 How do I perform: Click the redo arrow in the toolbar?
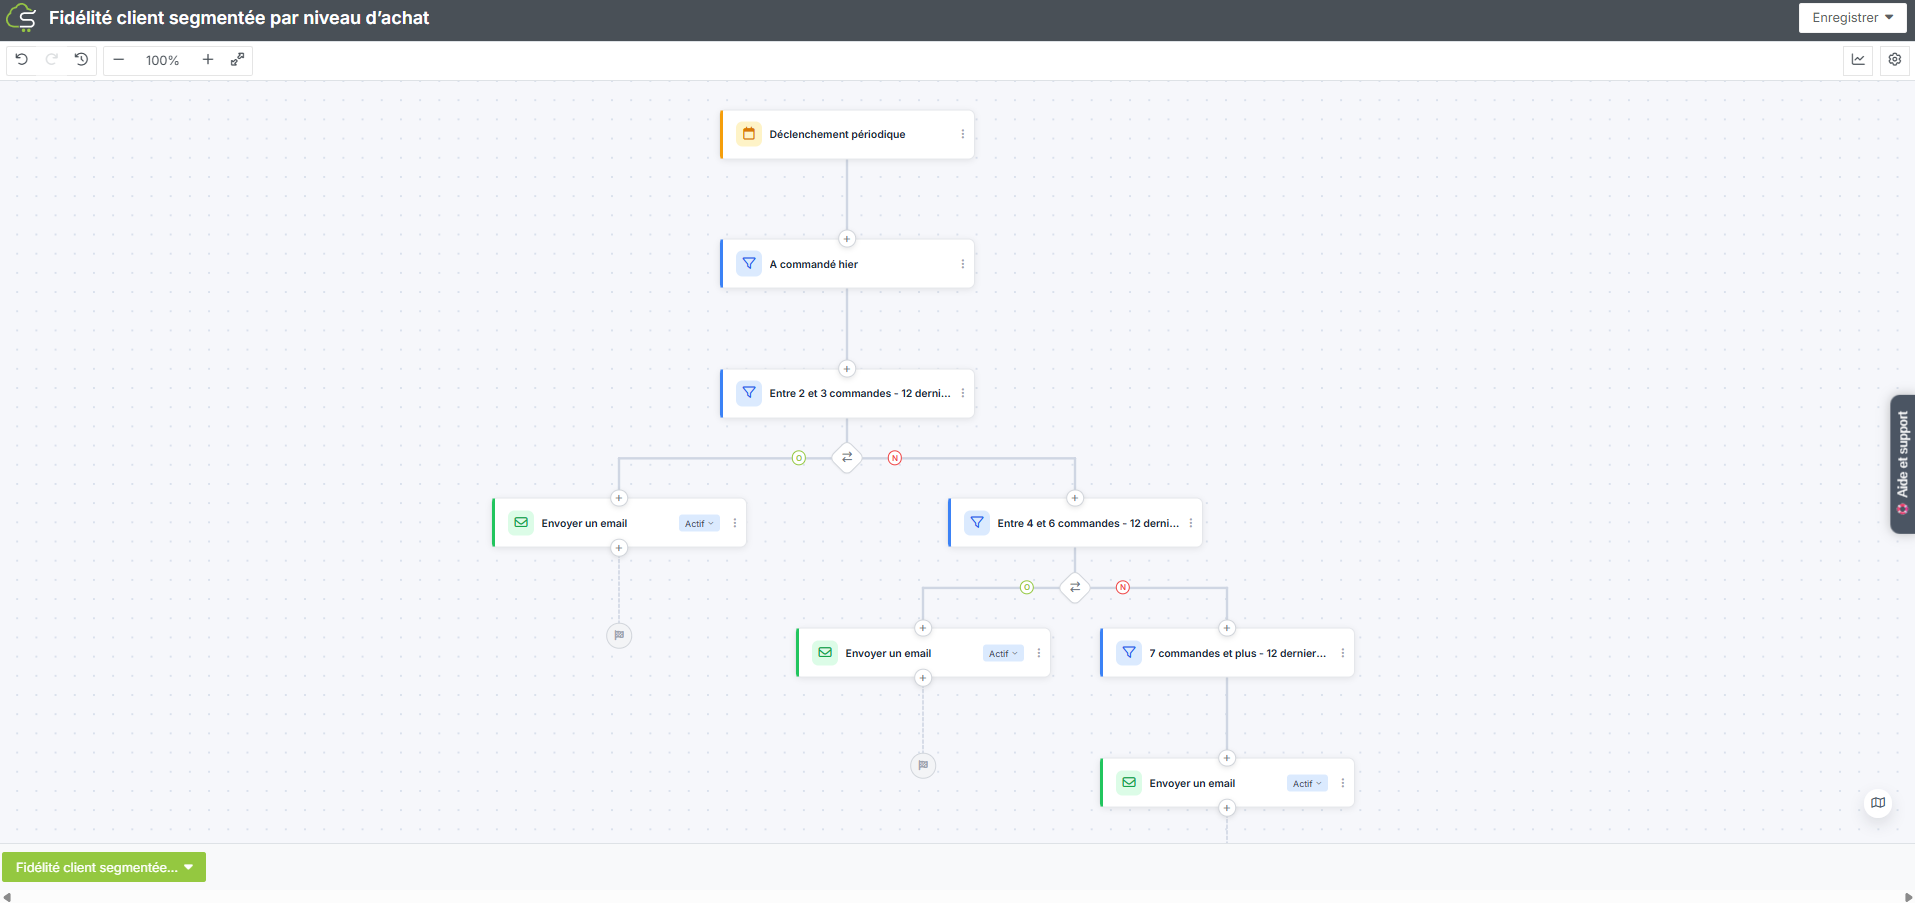point(51,60)
